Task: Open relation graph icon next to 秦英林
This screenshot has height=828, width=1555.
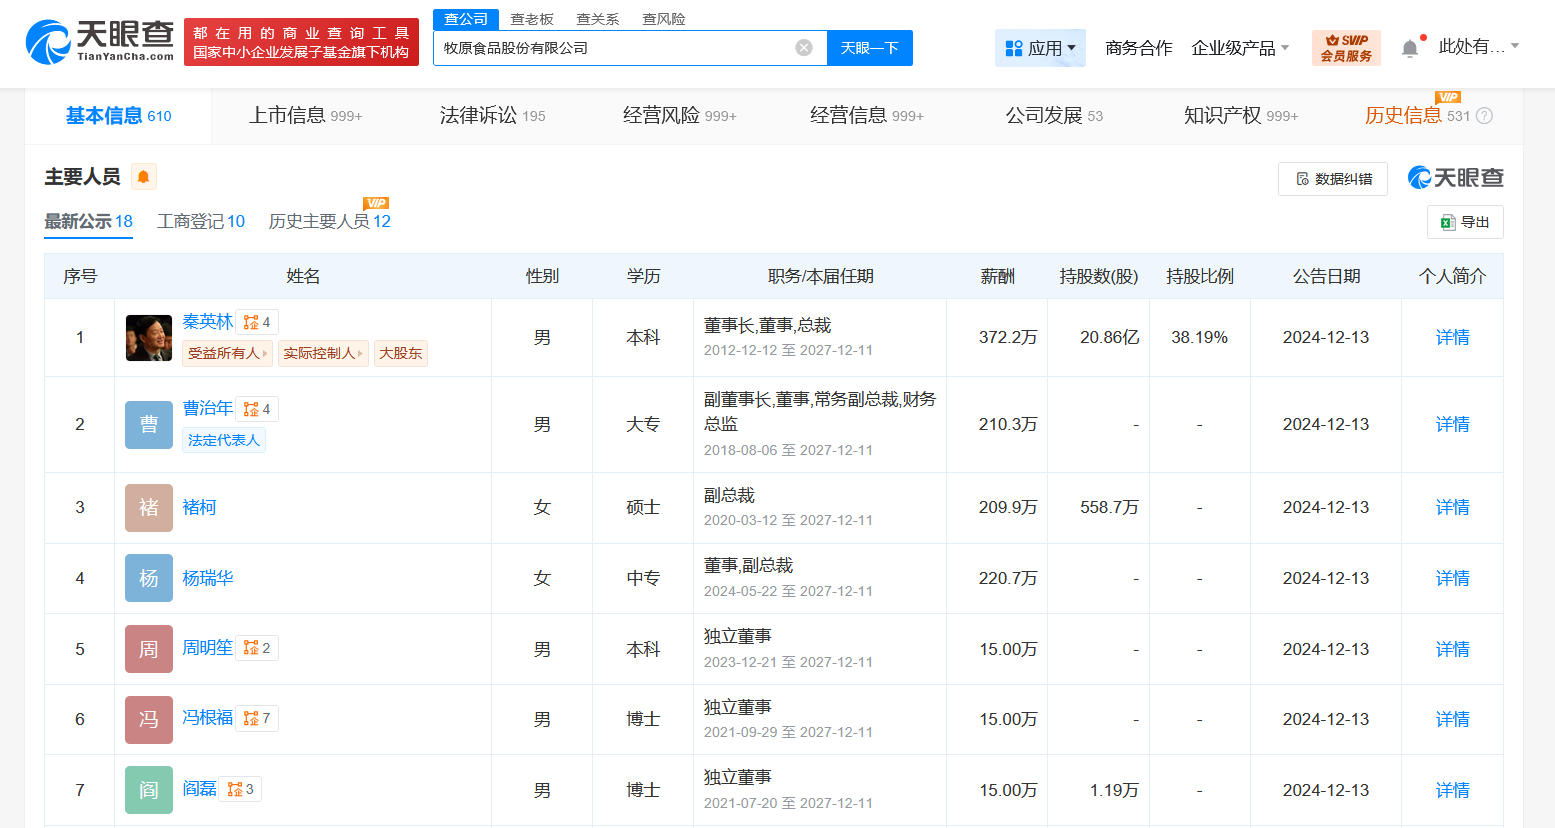Action: point(257,322)
